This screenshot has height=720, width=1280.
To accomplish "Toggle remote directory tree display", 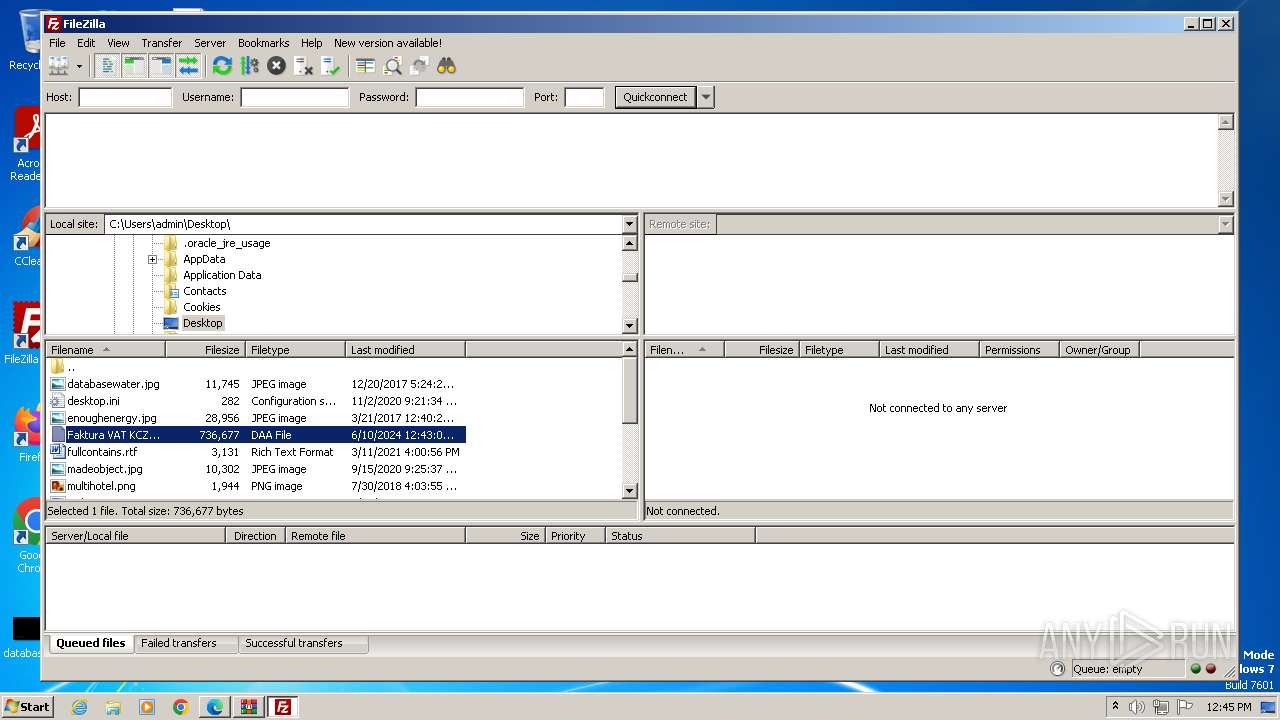I will click(161, 66).
